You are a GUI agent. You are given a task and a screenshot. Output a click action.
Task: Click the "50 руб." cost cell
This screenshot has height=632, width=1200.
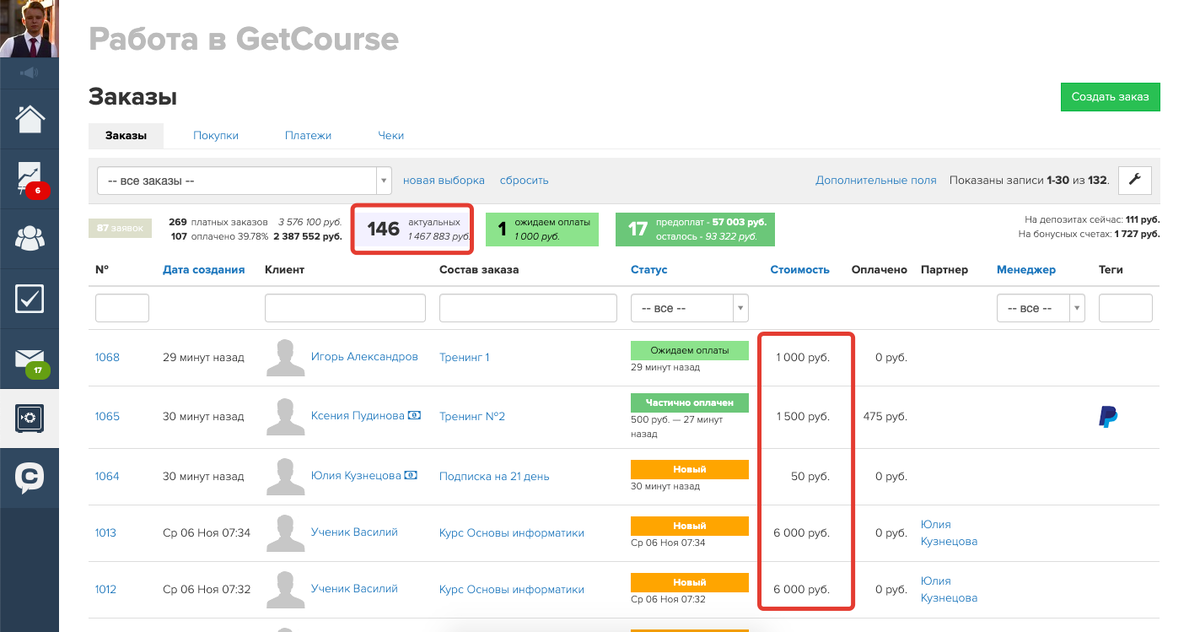pyautogui.click(x=810, y=477)
